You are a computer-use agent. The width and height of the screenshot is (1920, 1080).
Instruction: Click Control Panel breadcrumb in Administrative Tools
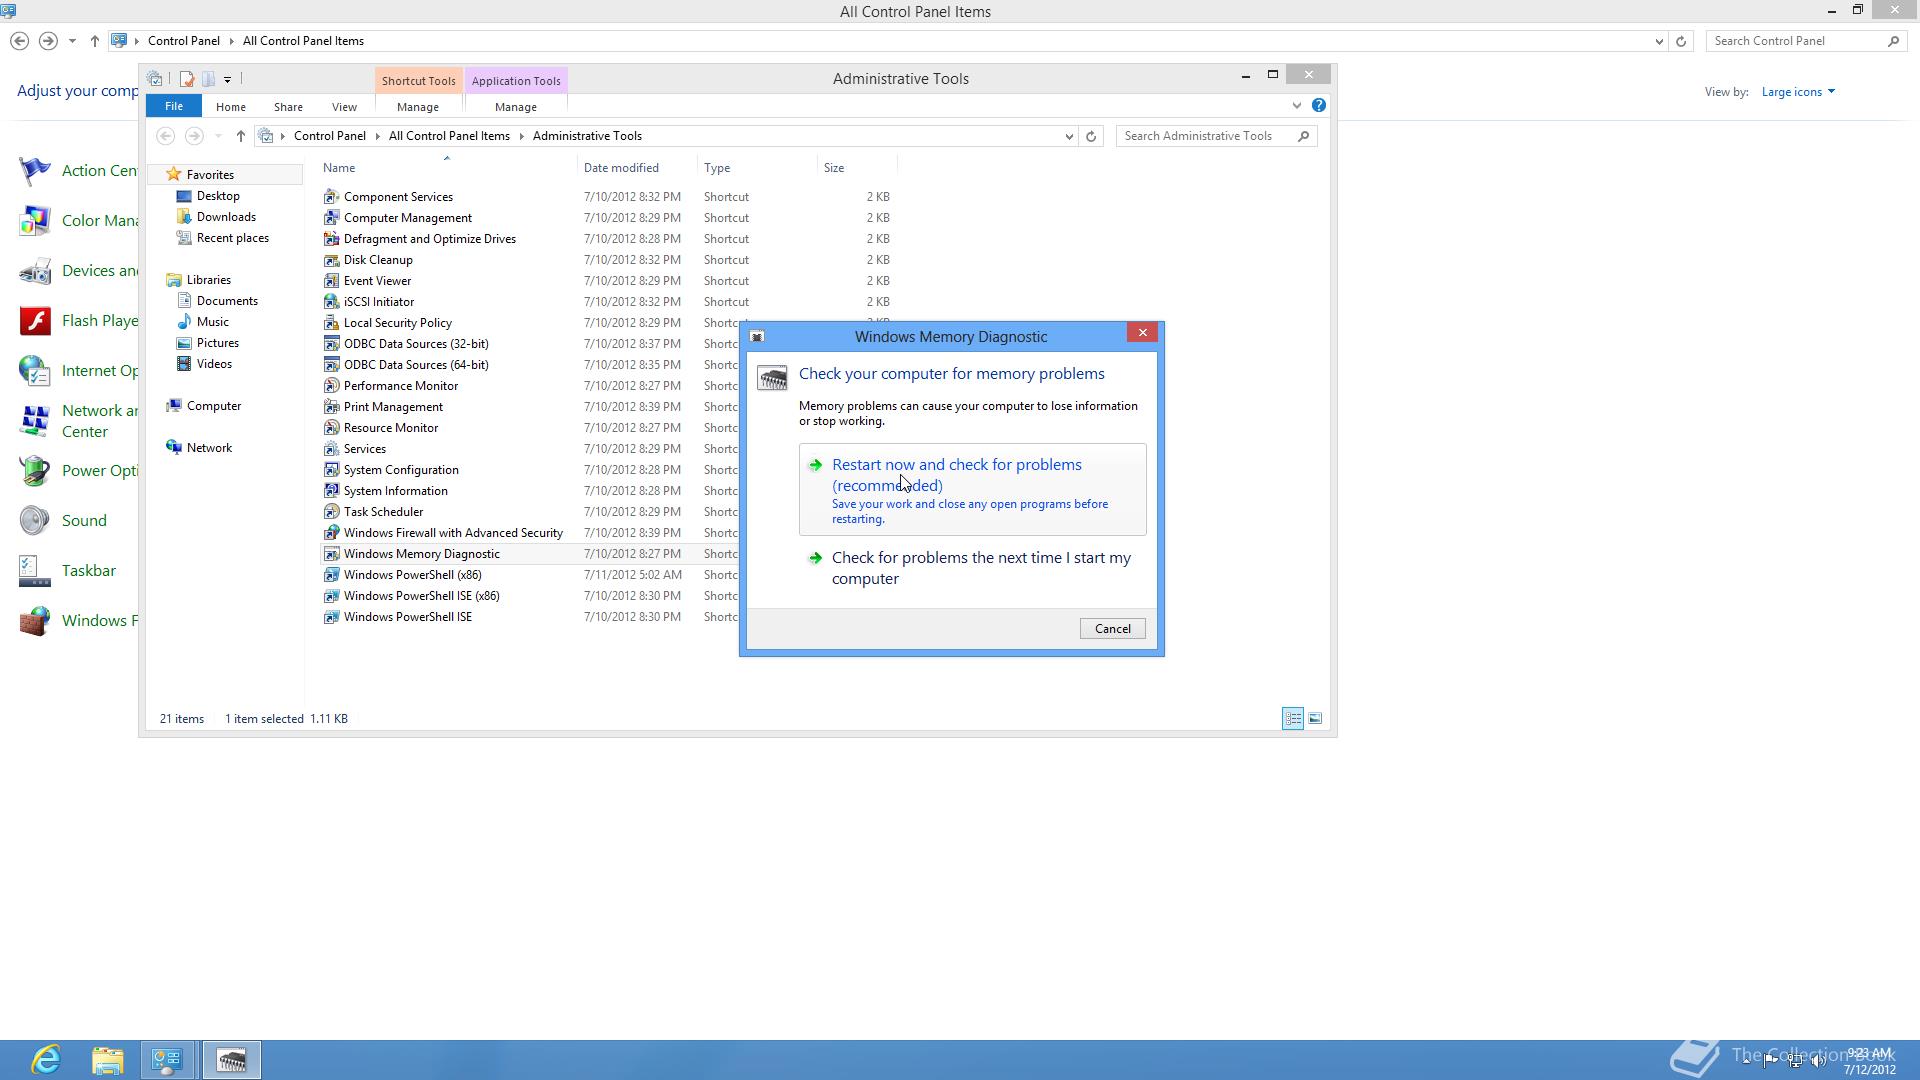pyautogui.click(x=329, y=136)
